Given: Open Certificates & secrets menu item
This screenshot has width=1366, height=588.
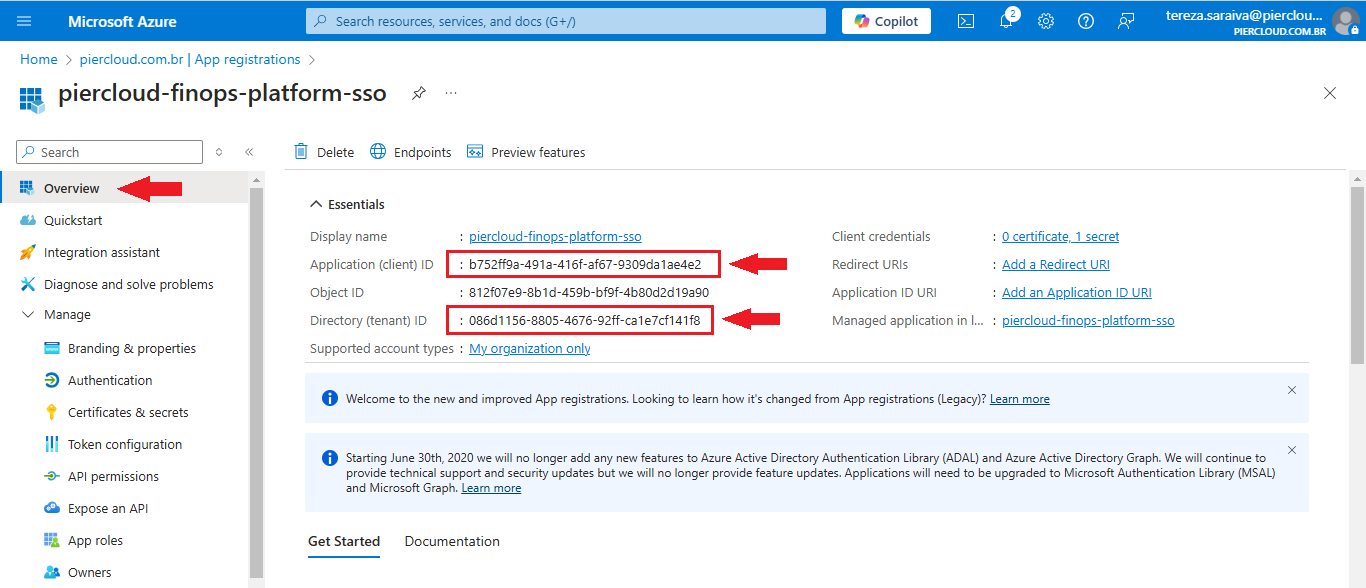Looking at the screenshot, I should (x=128, y=412).
